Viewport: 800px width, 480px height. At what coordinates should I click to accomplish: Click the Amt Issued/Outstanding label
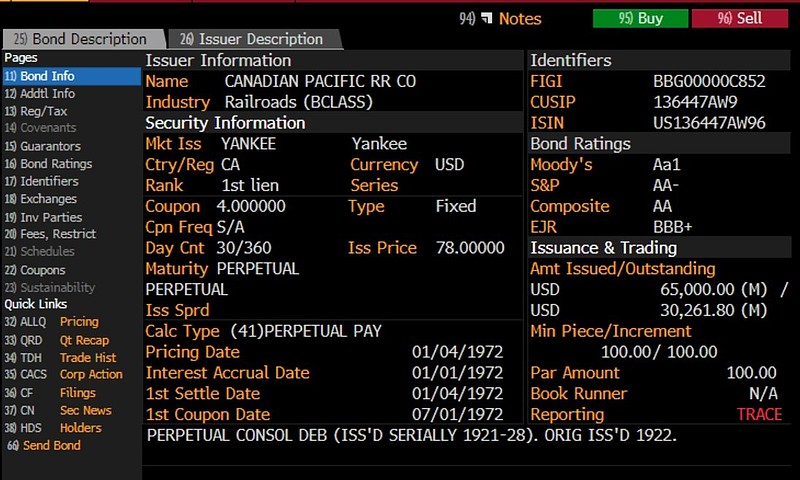tap(622, 269)
